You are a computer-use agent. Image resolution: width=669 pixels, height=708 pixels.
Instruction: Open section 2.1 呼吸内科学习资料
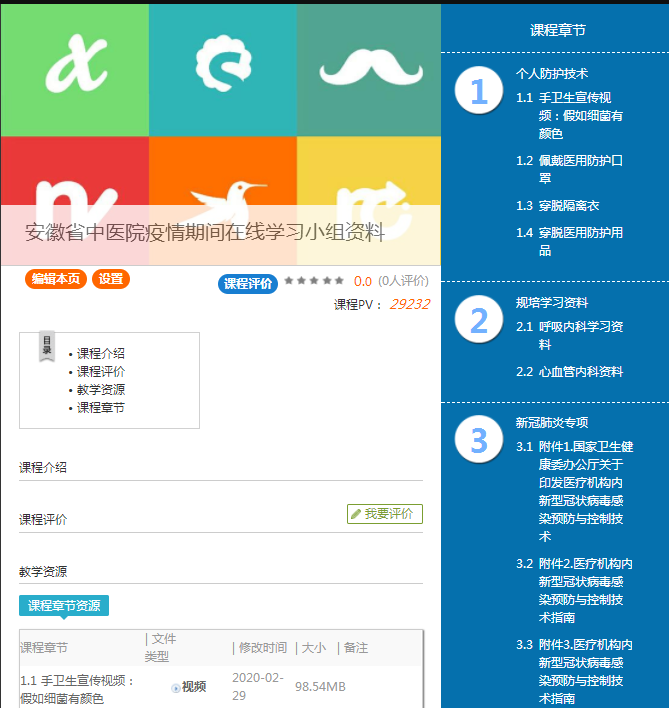pos(580,335)
